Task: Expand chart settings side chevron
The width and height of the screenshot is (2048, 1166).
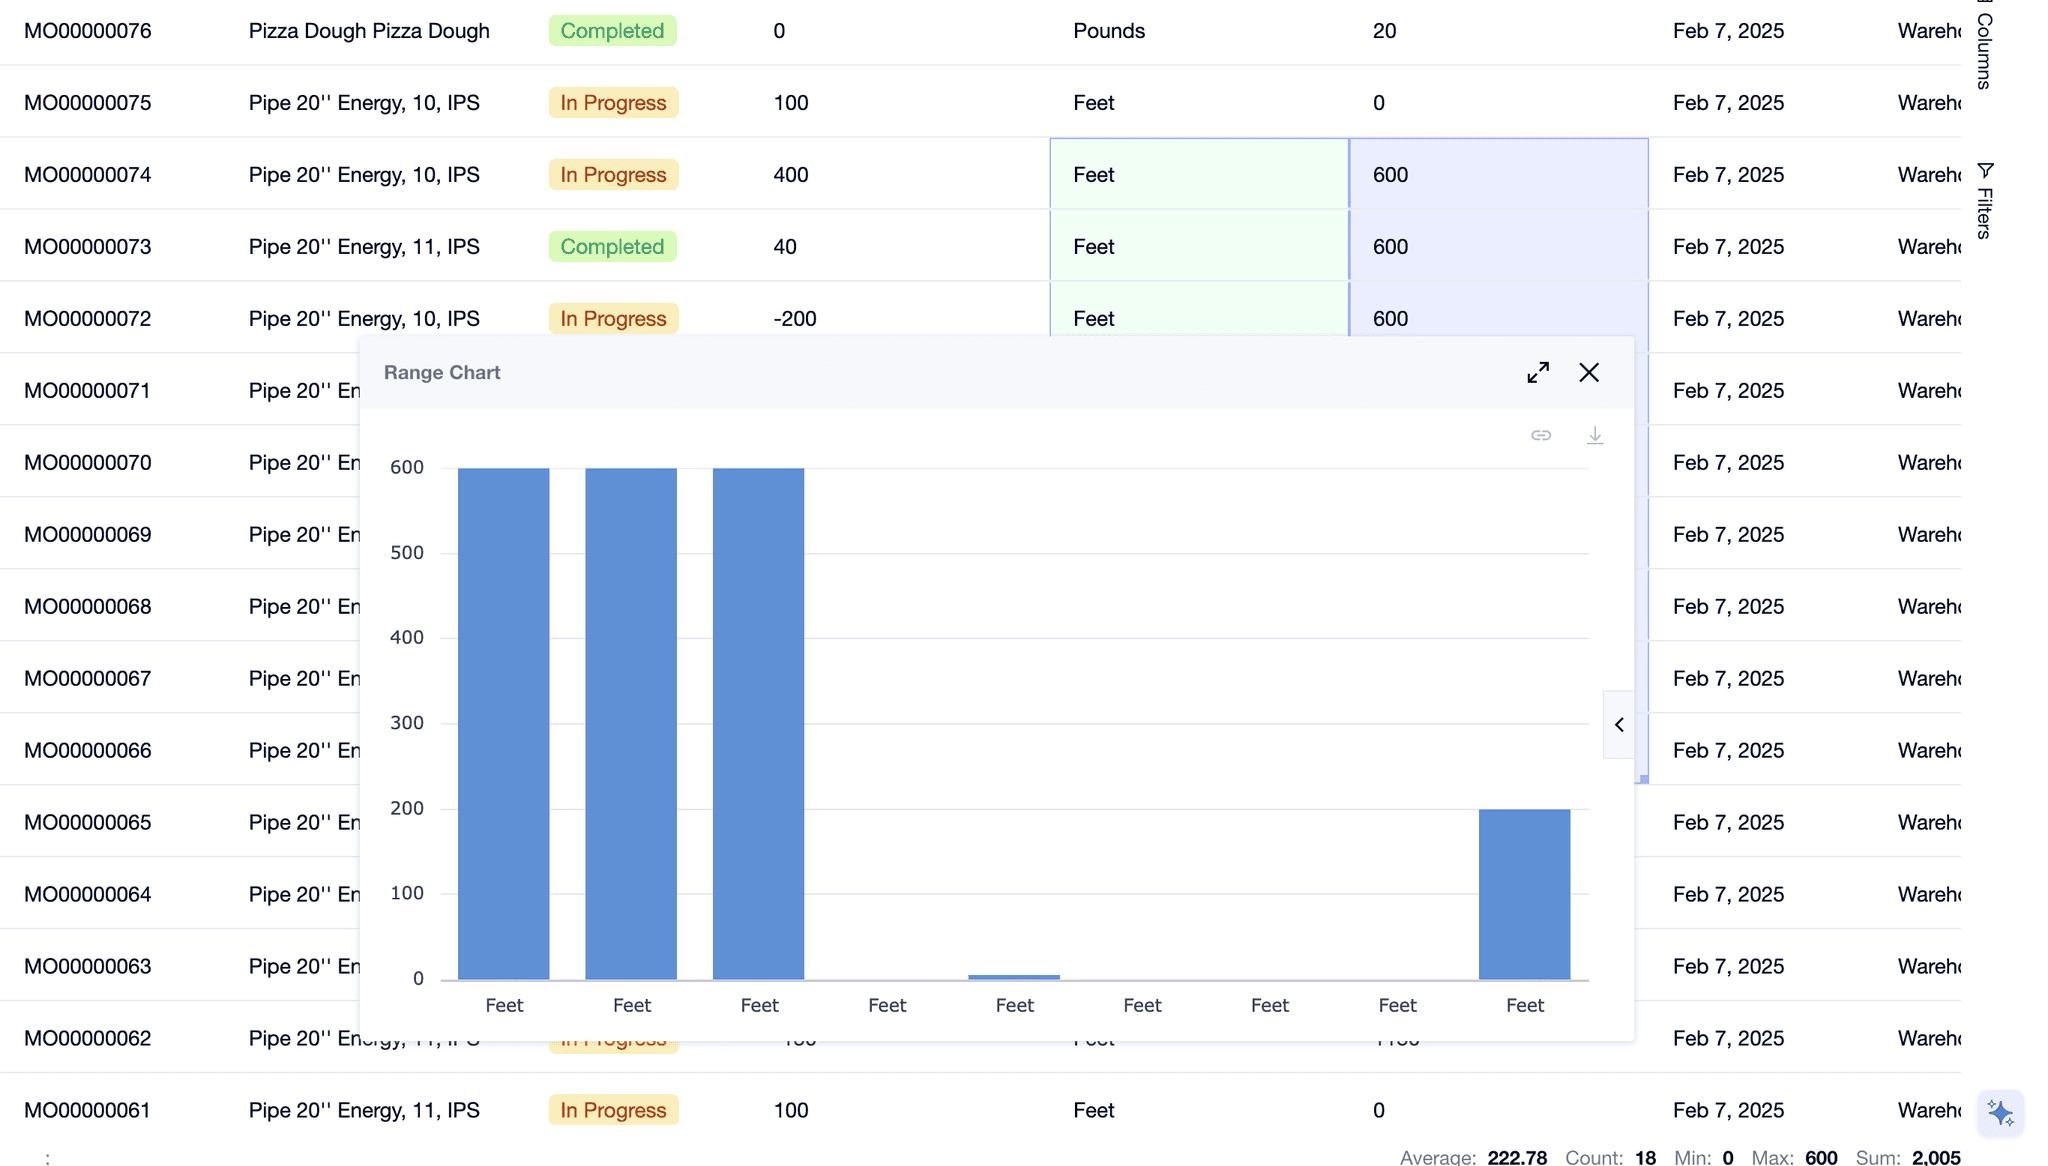Action: point(1619,724)
